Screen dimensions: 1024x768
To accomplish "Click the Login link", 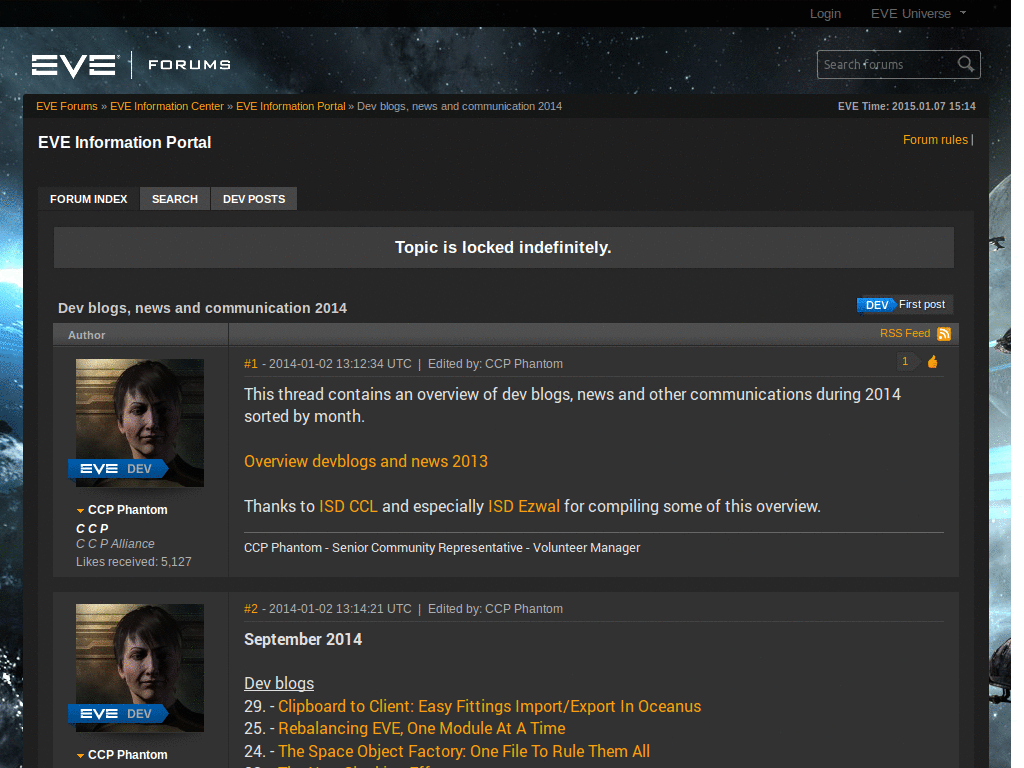I will (825, 13).
